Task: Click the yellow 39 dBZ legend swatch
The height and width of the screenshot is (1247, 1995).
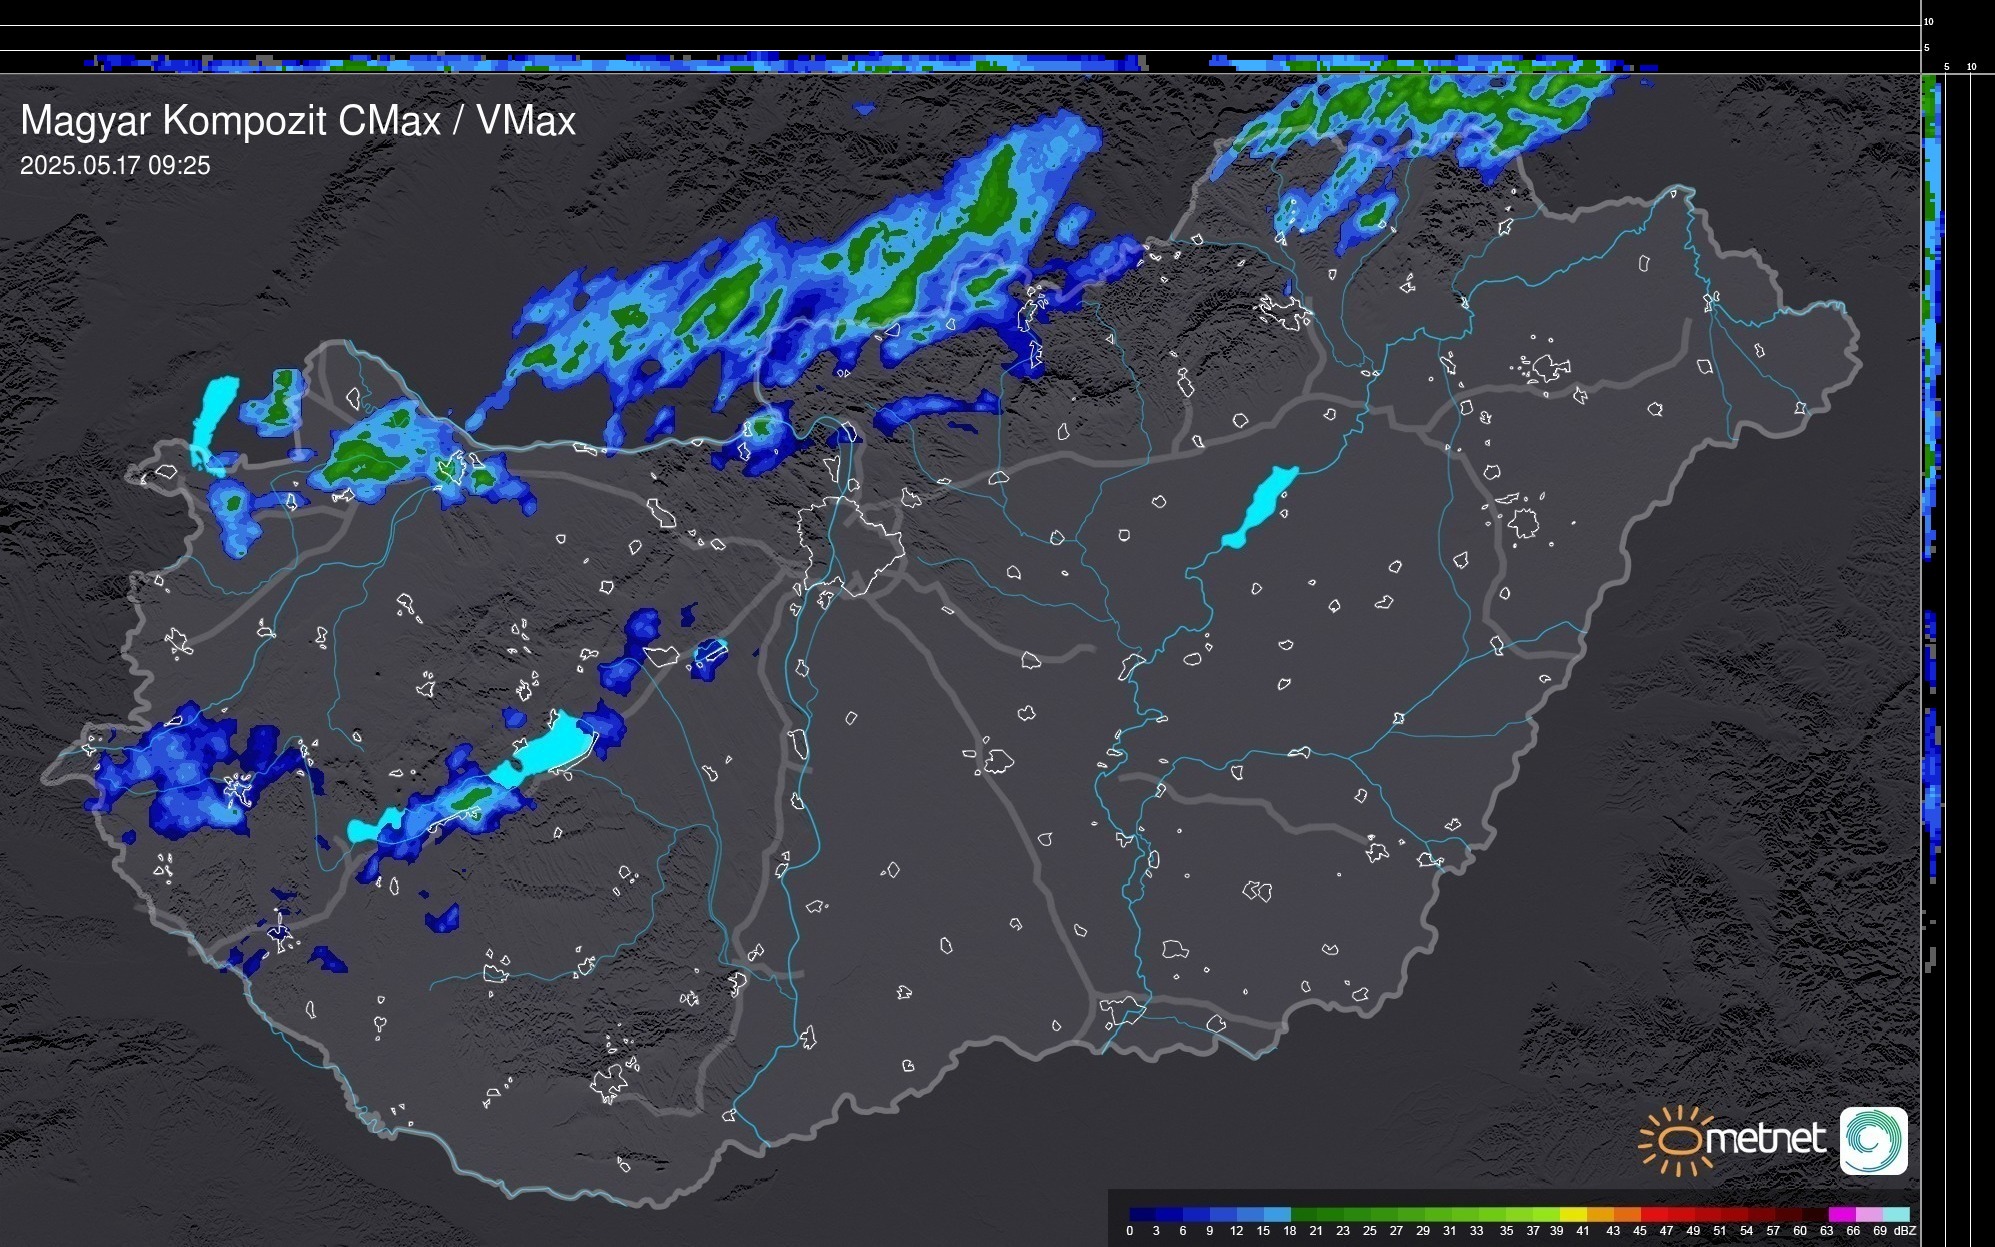Action: [1571, 1214]
